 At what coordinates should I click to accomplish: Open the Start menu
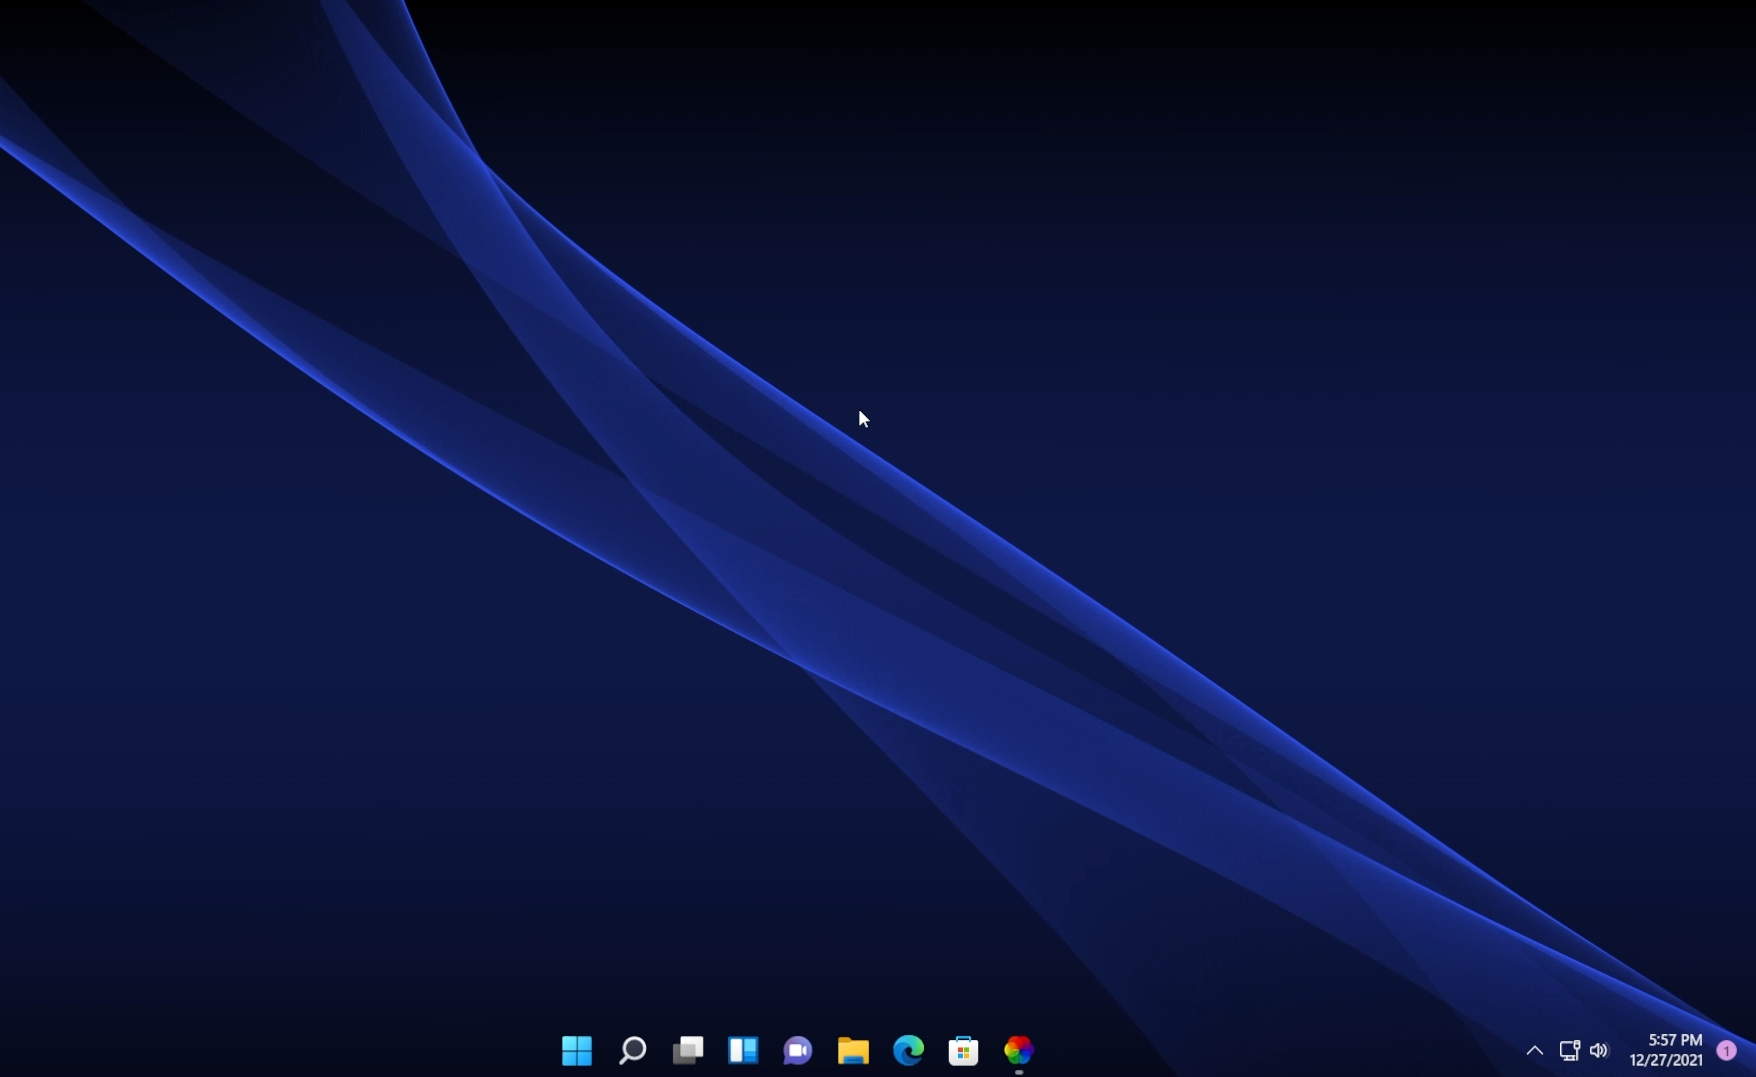(576, 1051)
